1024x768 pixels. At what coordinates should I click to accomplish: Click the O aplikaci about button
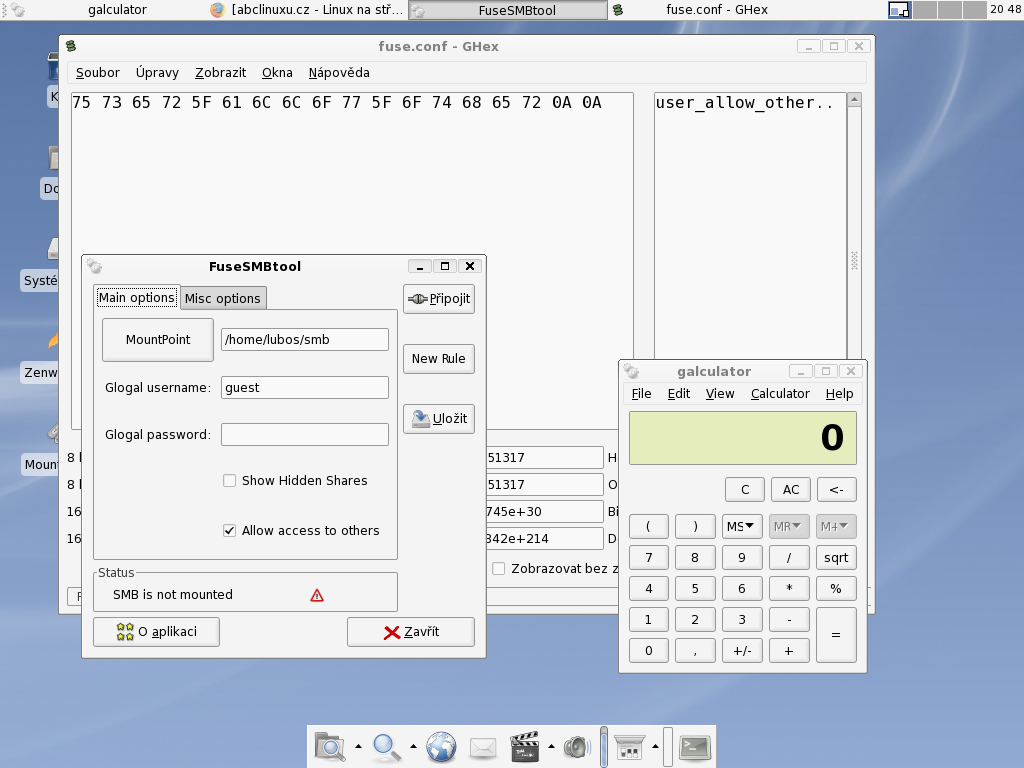tap(156, 632)
